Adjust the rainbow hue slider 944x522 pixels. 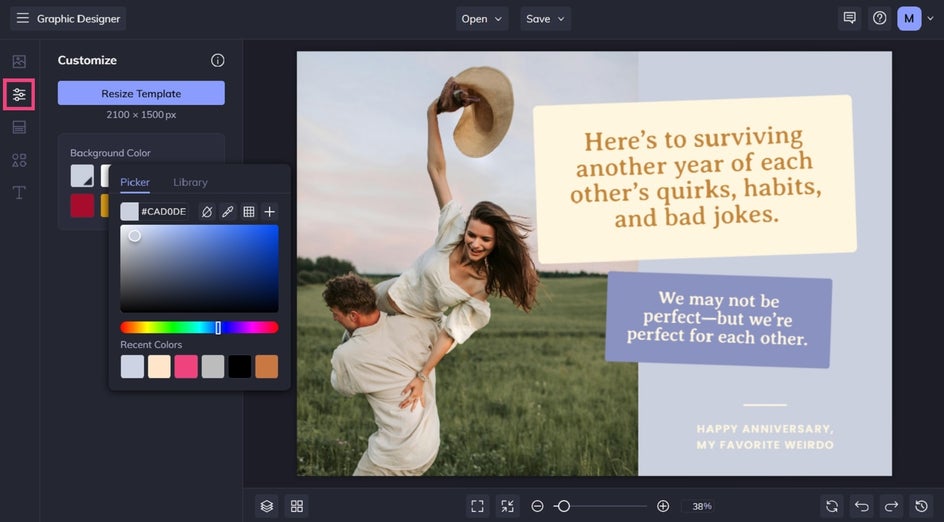[x=199, y=328]
